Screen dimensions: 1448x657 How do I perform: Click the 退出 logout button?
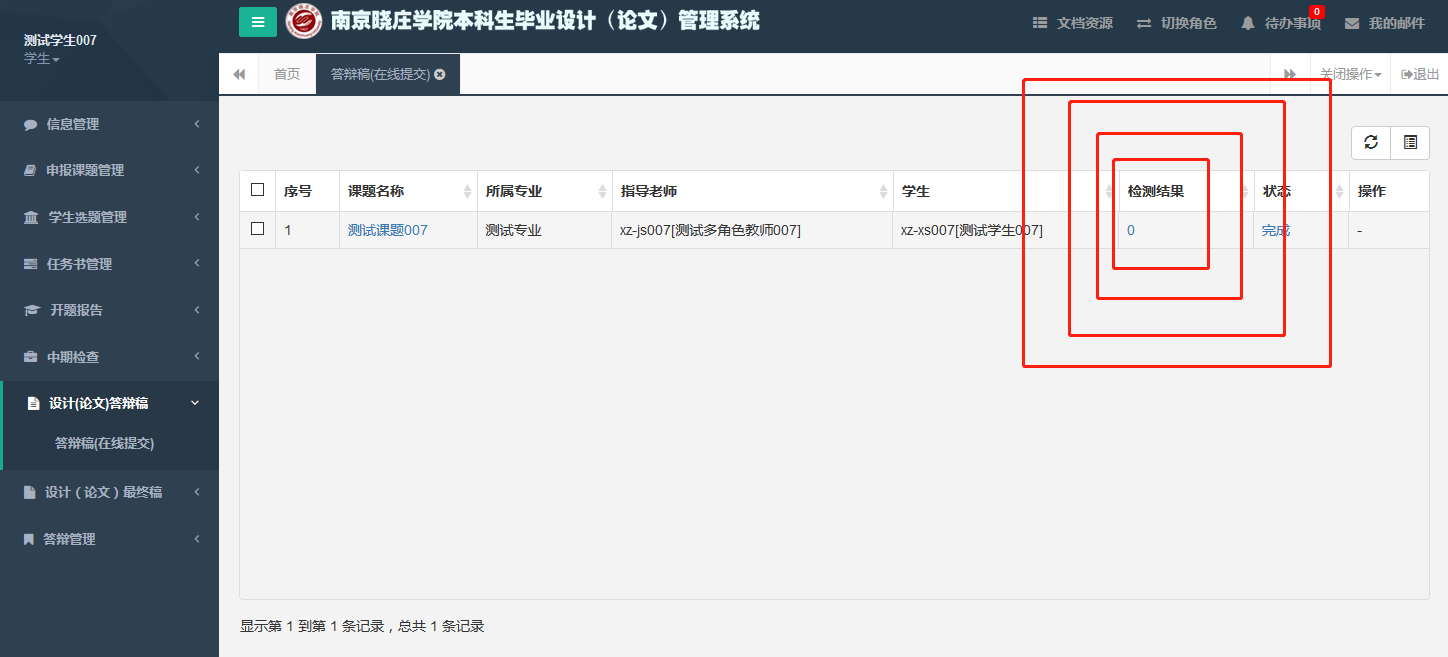(x=1420, y=74)
